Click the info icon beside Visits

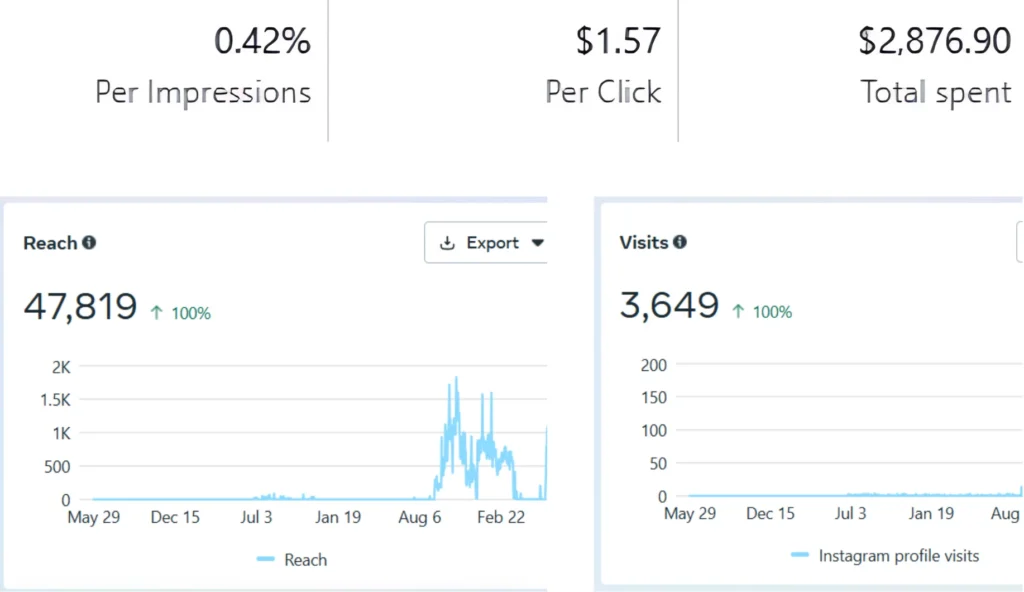pos(680,242)
